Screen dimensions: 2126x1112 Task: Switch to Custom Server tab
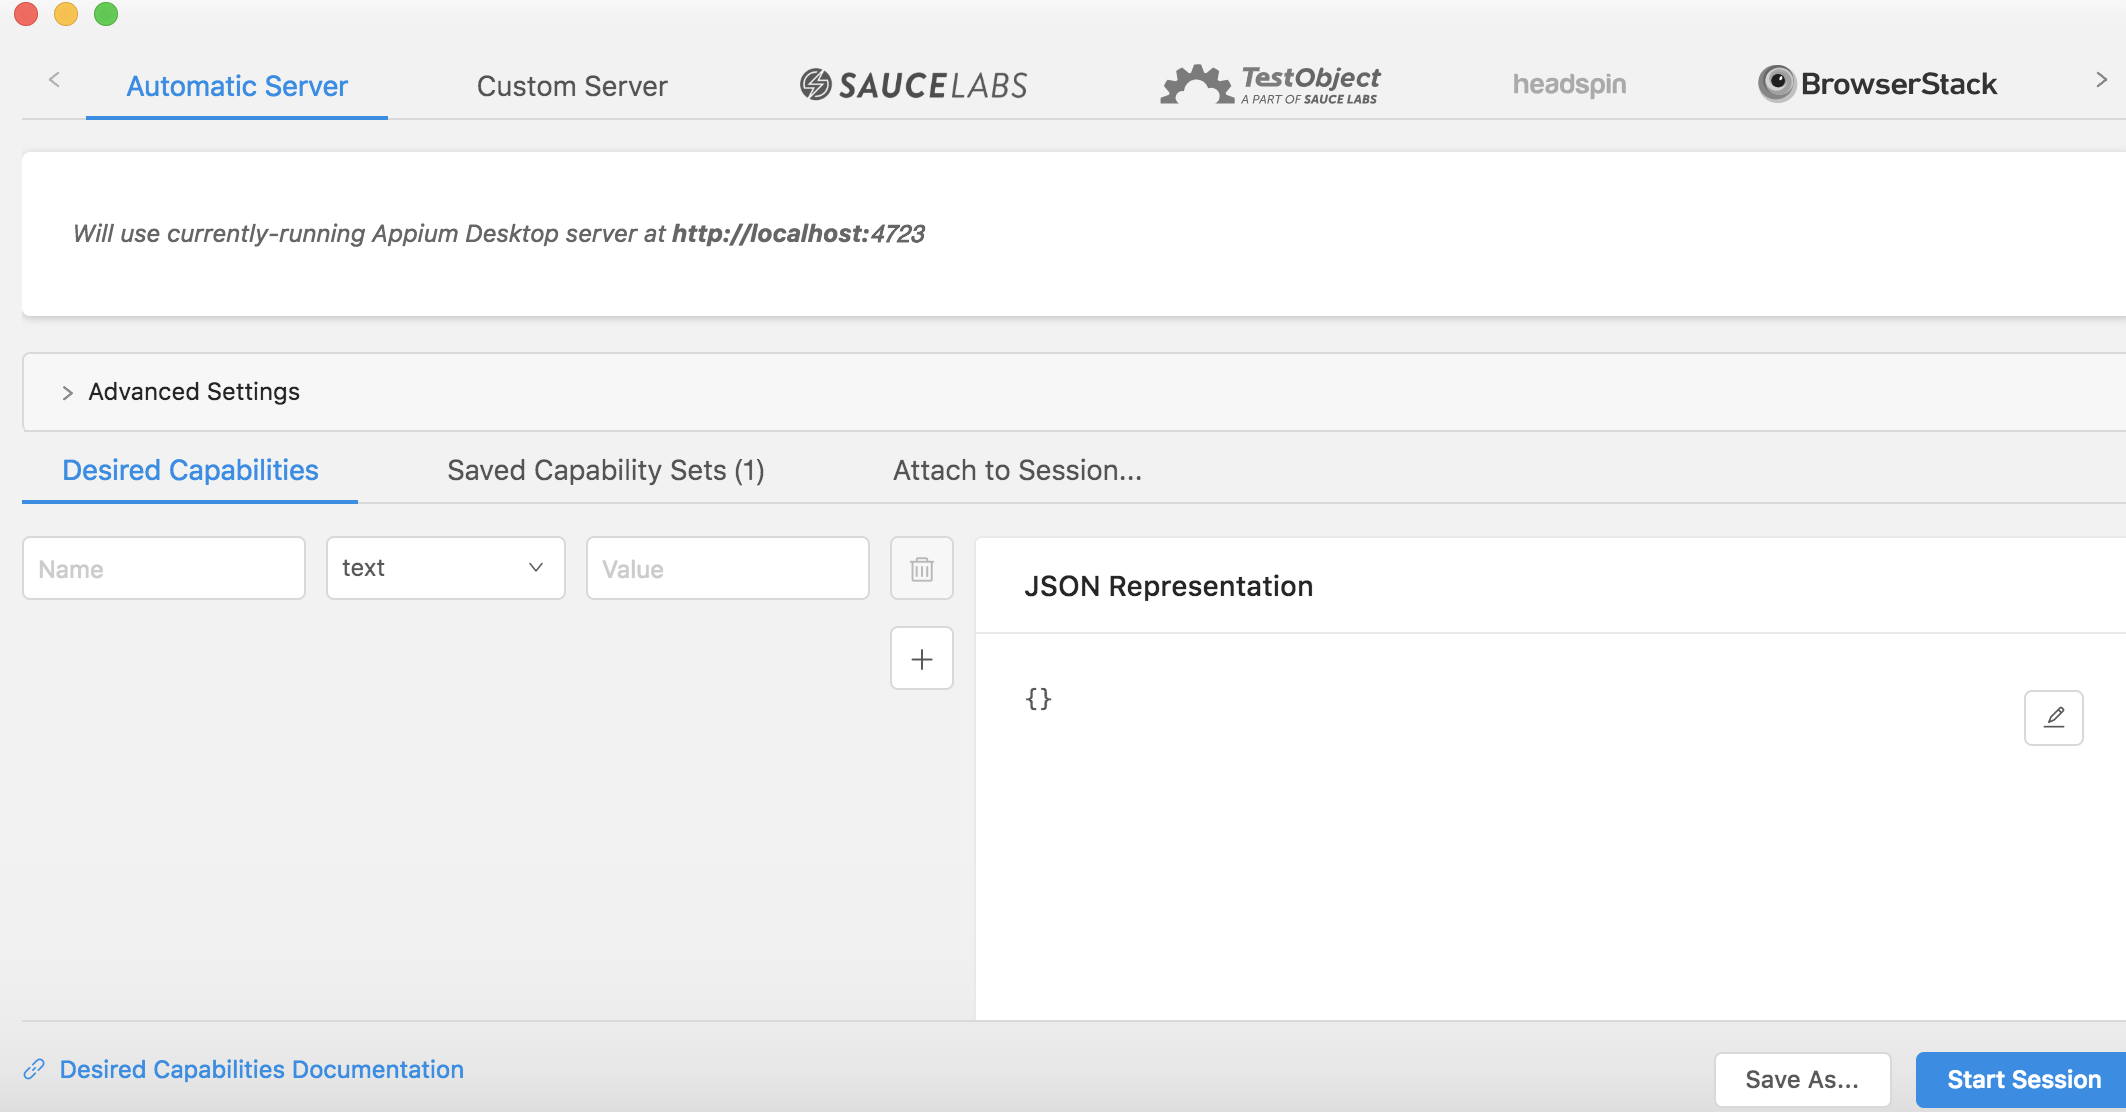(571, 86)
